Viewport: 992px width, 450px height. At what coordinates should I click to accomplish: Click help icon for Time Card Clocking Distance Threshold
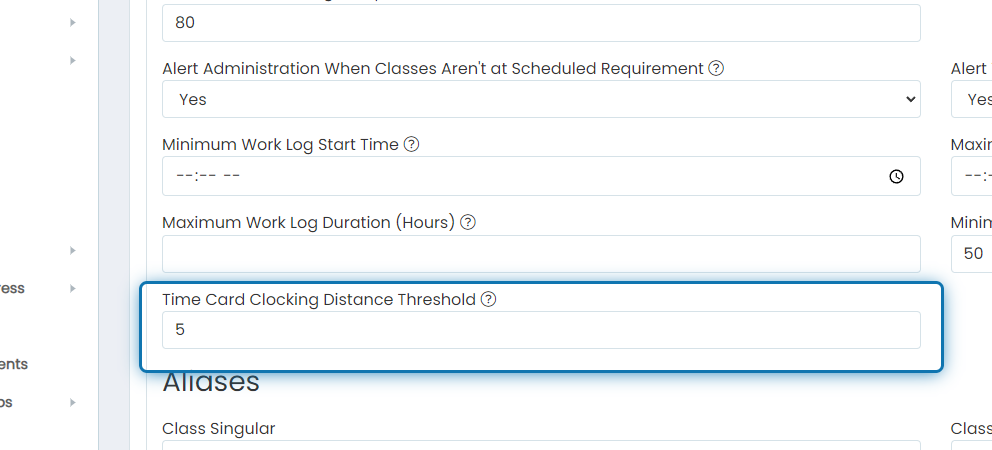pos(488,299)
